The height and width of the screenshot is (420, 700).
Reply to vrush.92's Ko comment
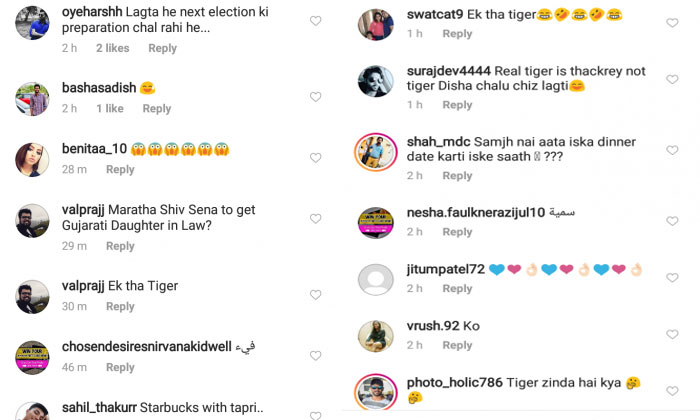[x=457, y=345]
